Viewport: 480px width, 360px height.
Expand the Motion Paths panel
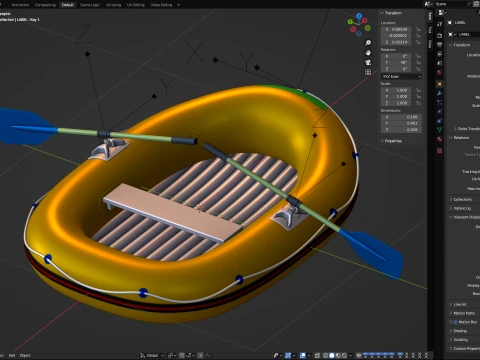462,313
